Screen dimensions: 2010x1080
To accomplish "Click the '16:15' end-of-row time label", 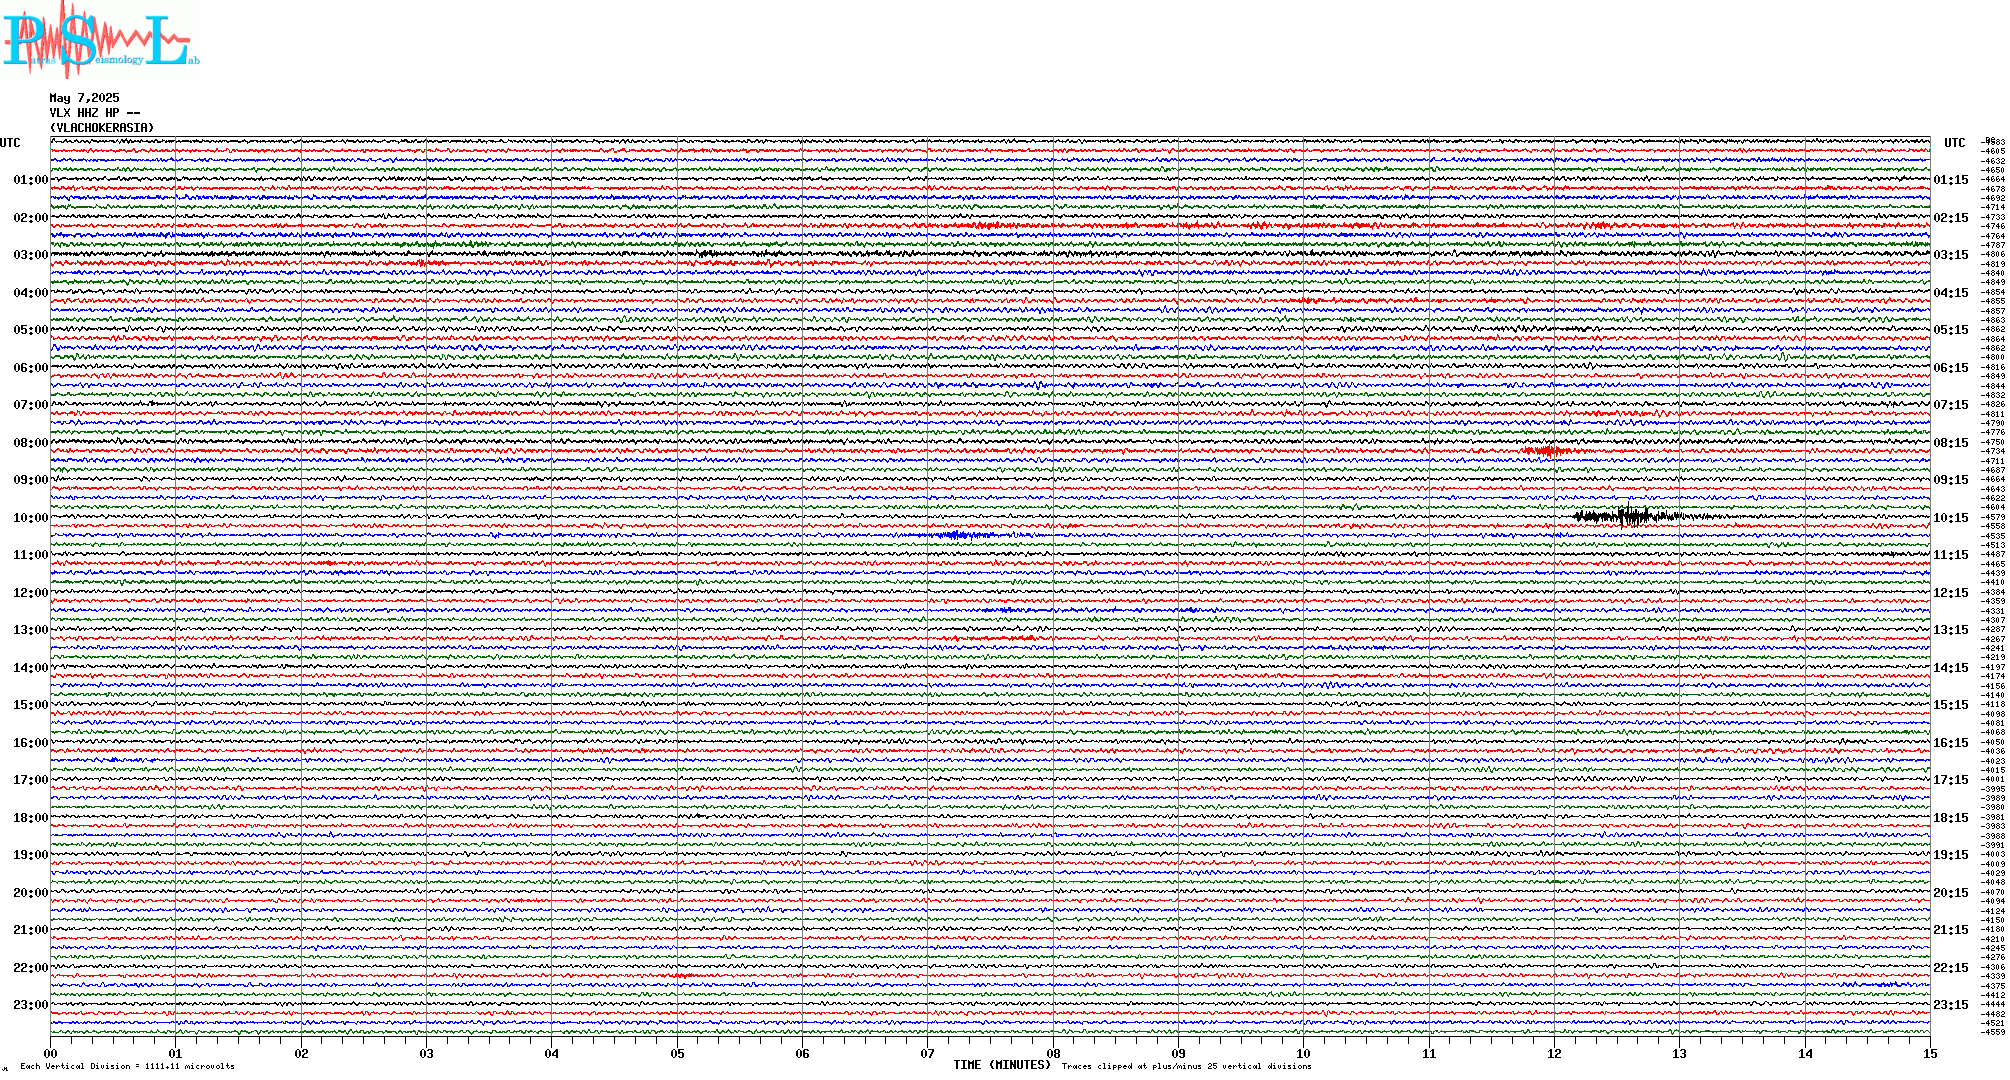I will click(1951, 743).
